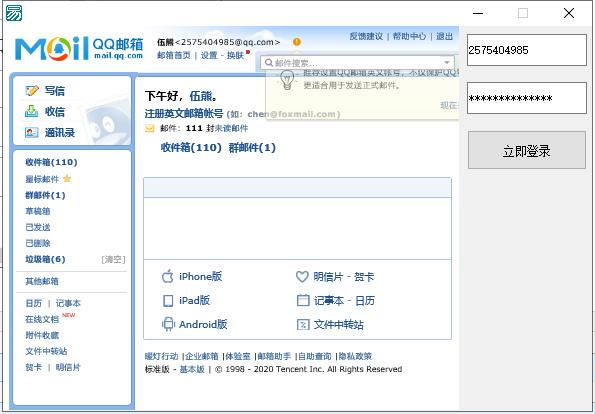This screenshot has height=414, width=595.
Task: Open 通讯录 address book
Action: (x=60, y=132)
